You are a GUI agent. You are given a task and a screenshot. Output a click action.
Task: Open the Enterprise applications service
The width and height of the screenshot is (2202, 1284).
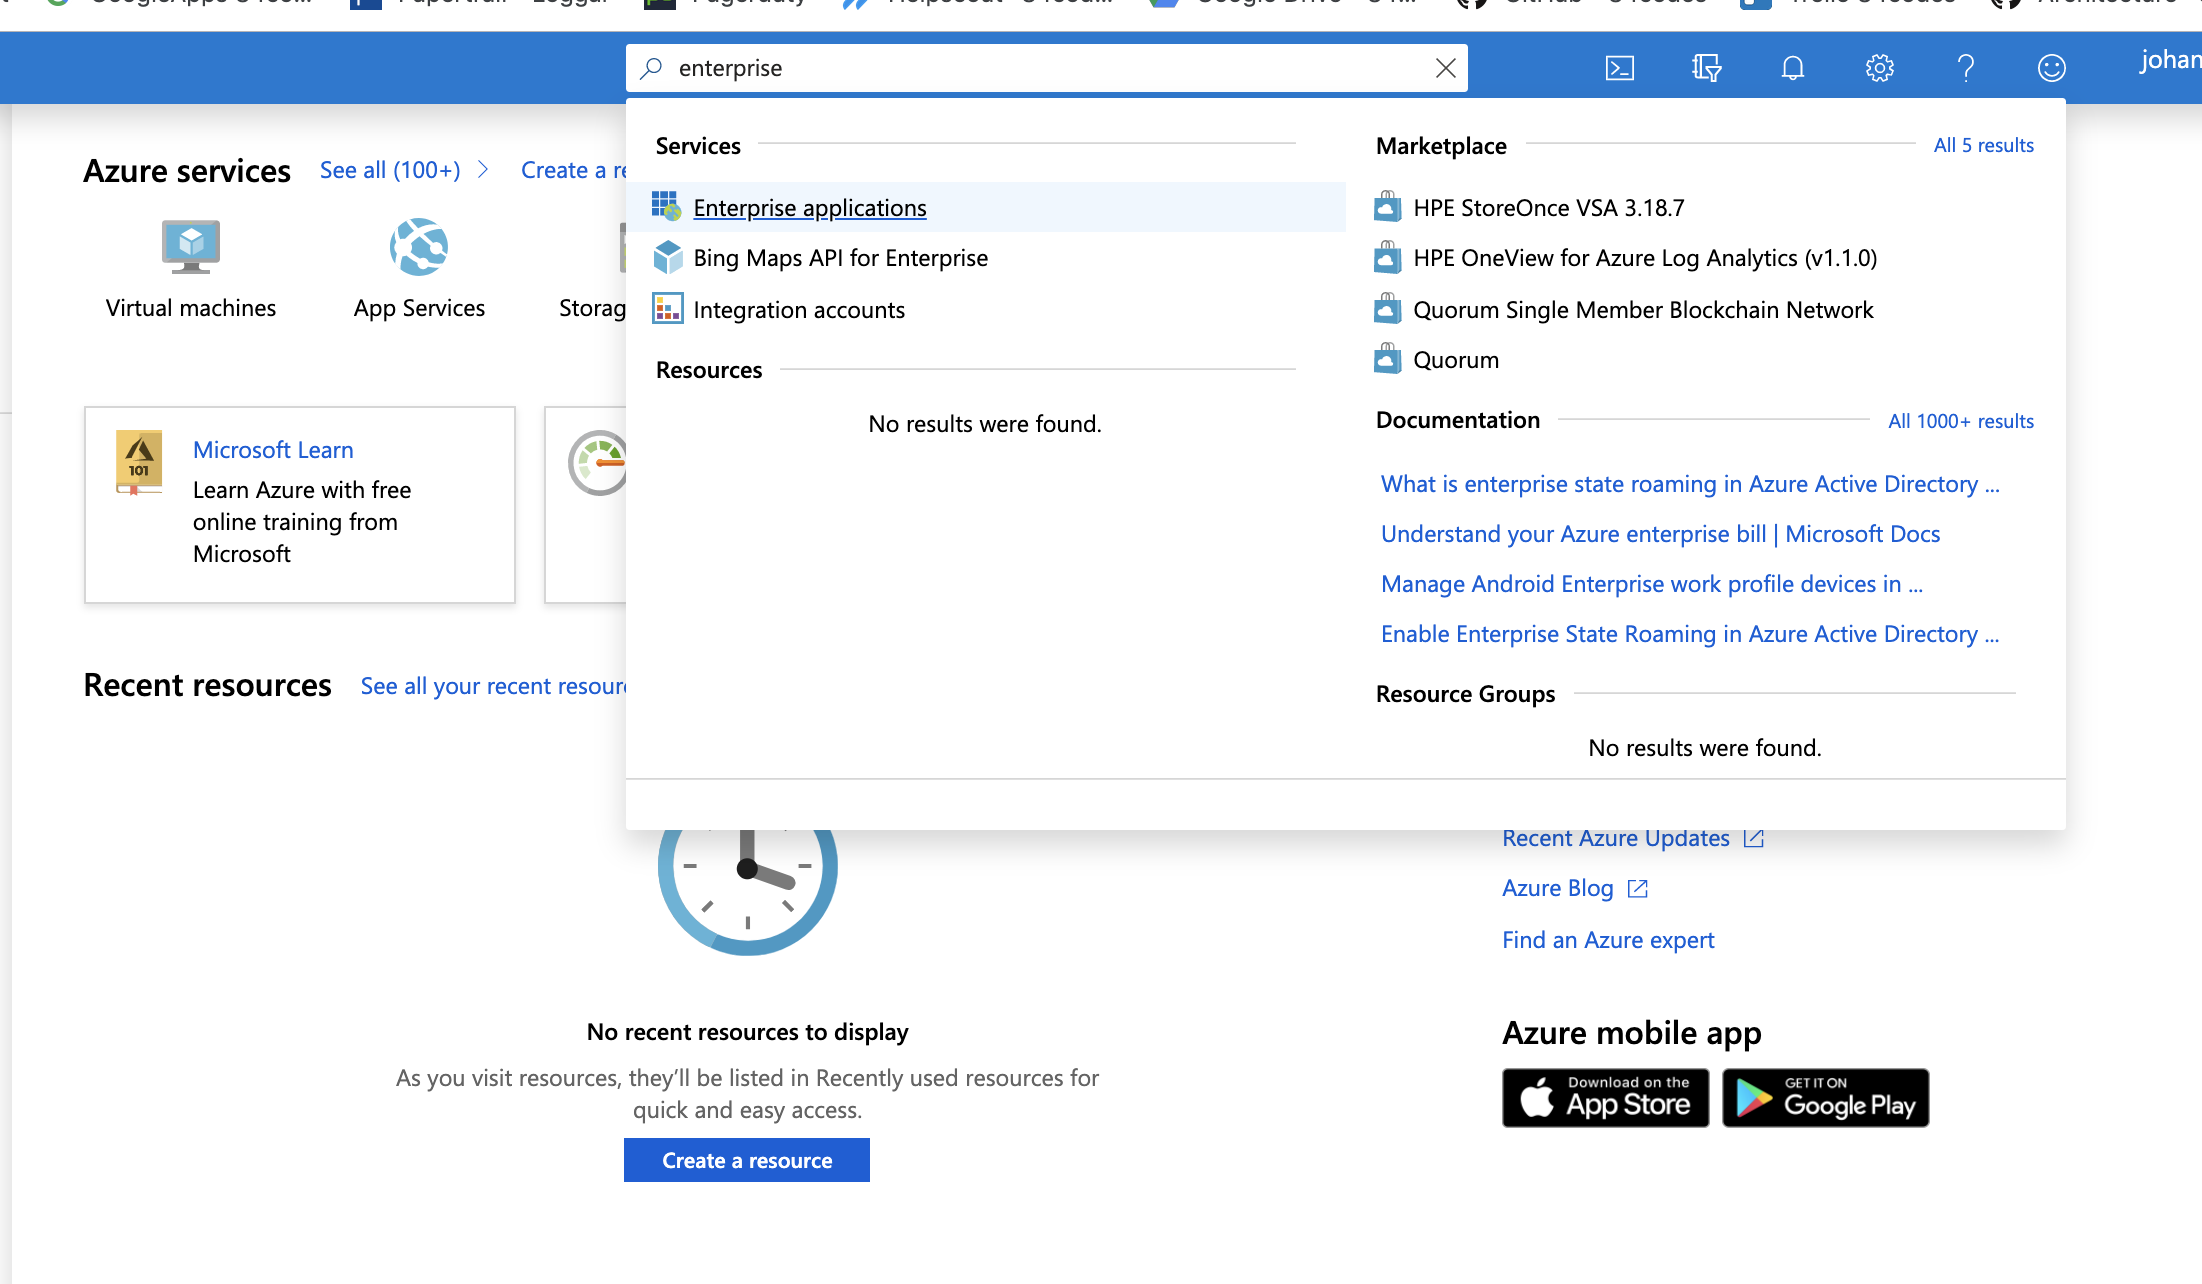click(810, 206)
